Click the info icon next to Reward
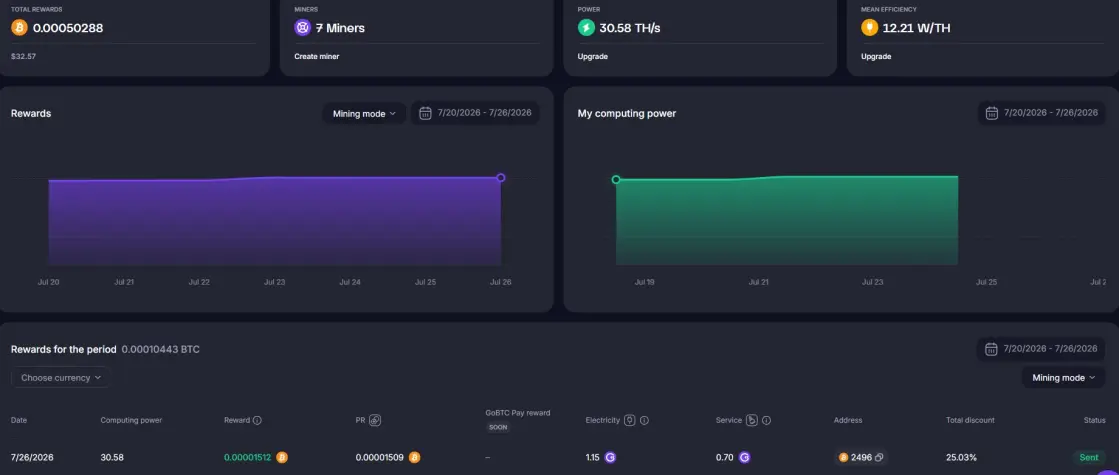1119x475 pixels. click(x=258, y=420)
